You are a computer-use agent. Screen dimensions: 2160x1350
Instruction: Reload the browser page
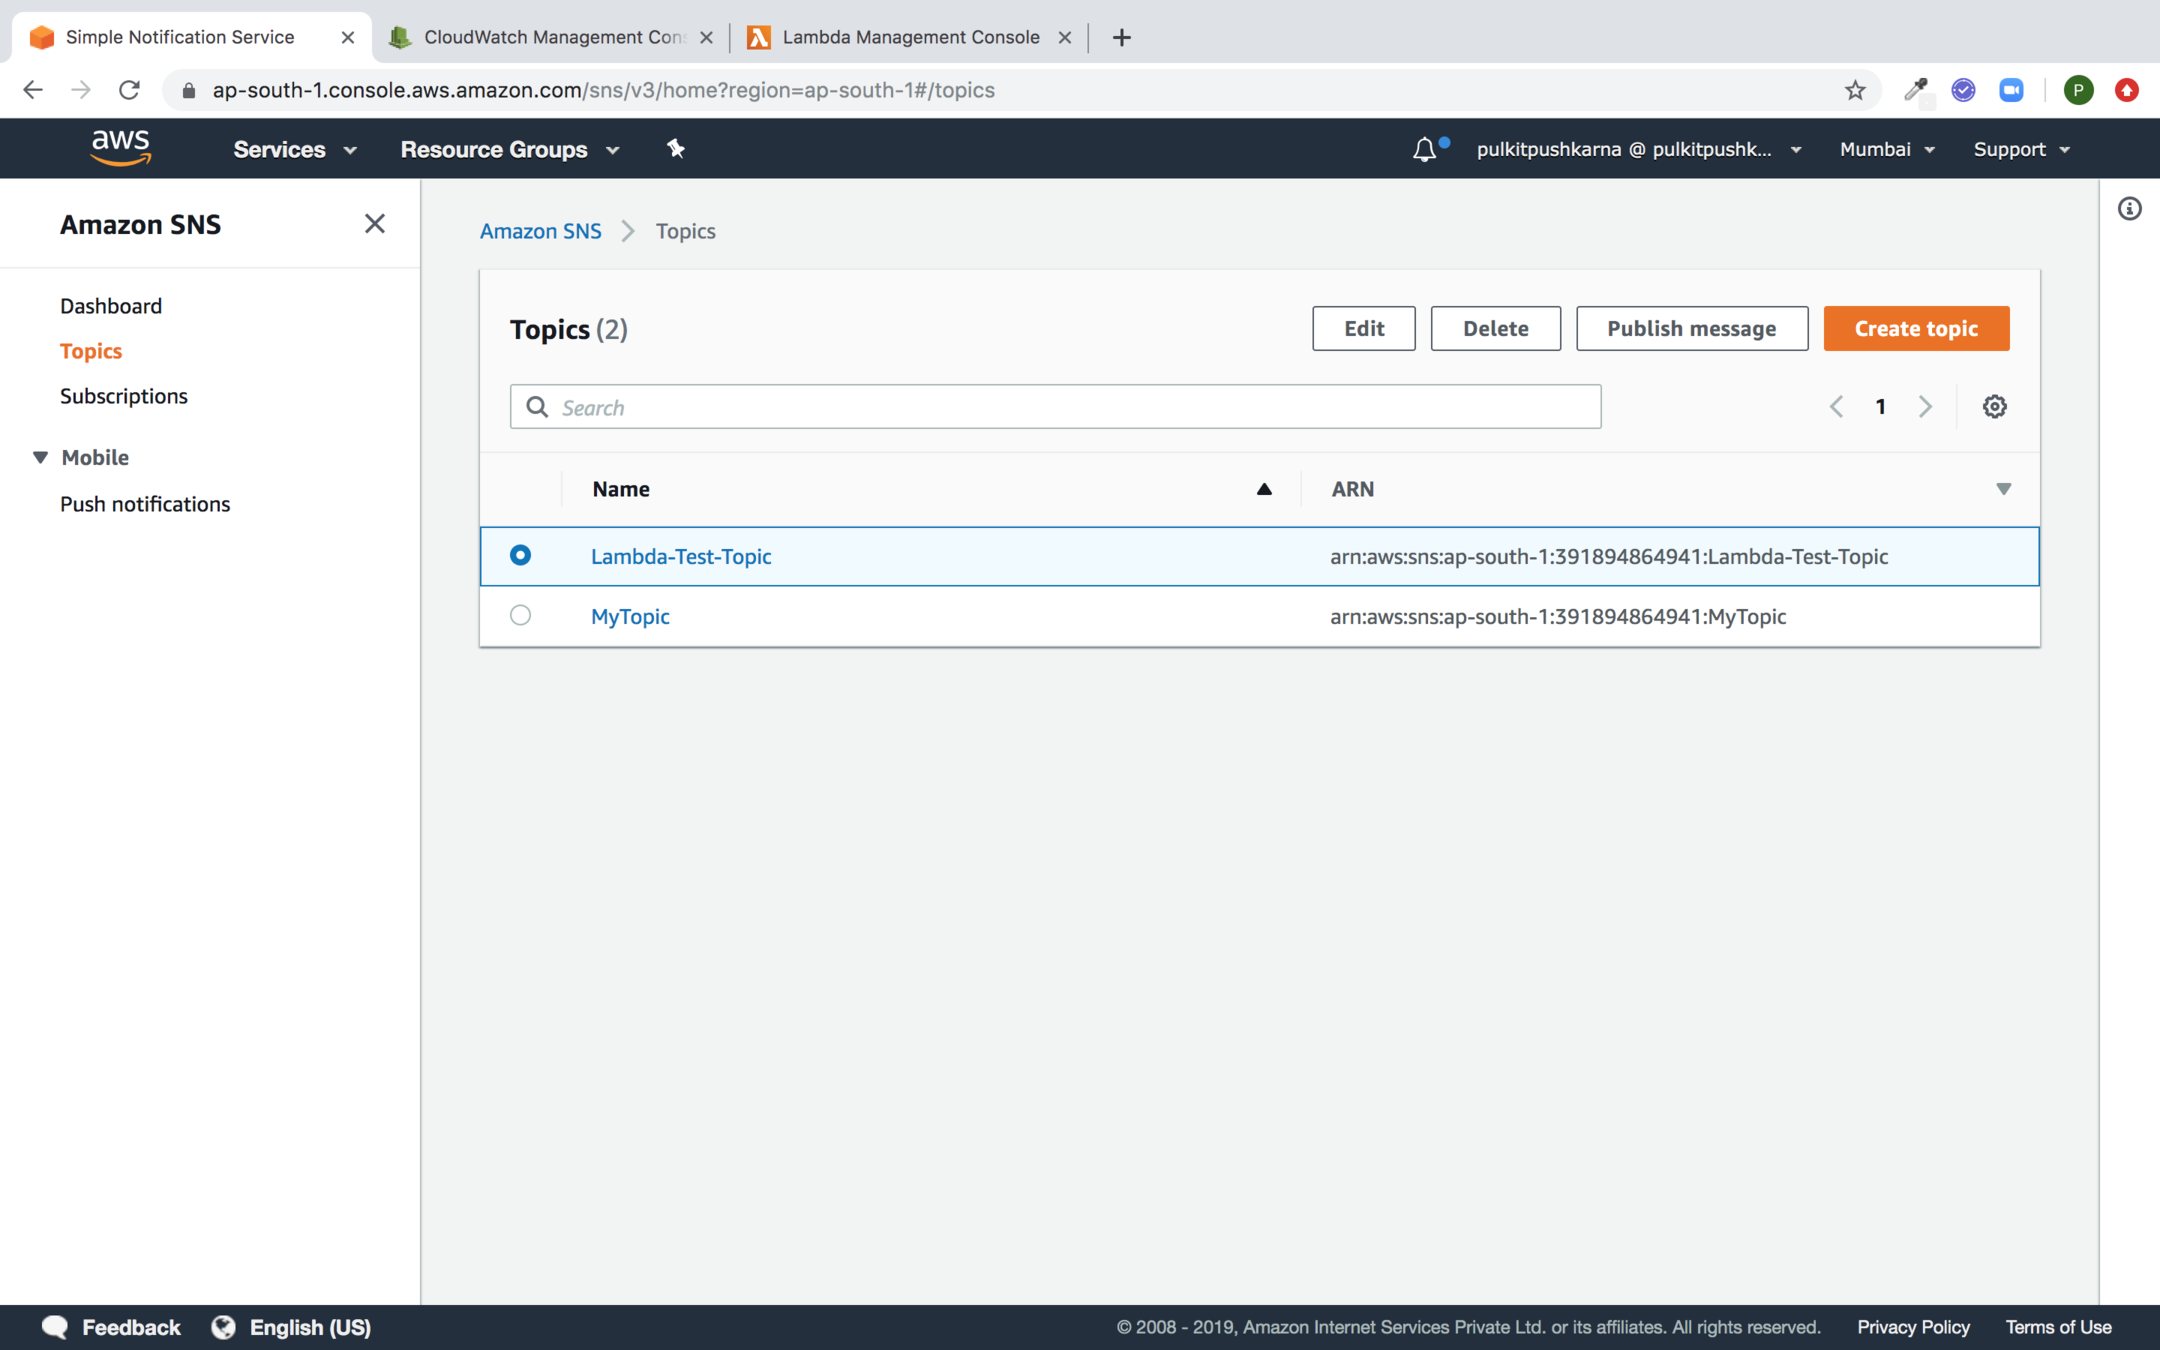click(x=129, y=90)
